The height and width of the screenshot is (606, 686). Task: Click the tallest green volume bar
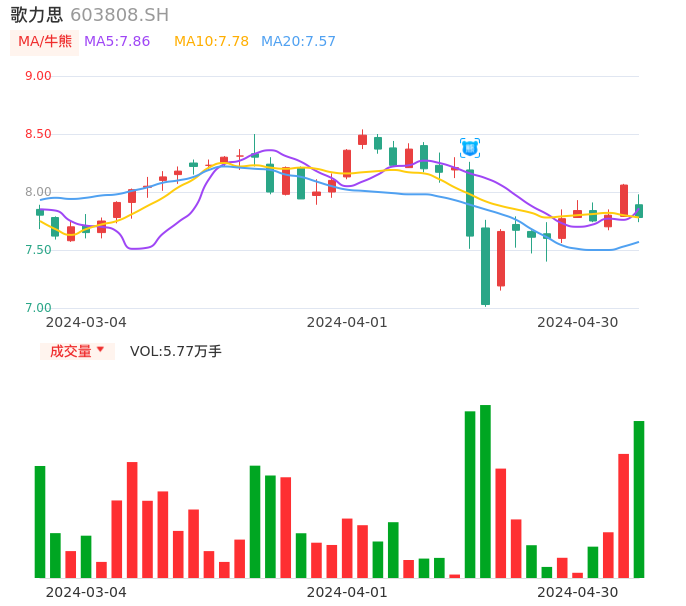click(x=485, y=491)
